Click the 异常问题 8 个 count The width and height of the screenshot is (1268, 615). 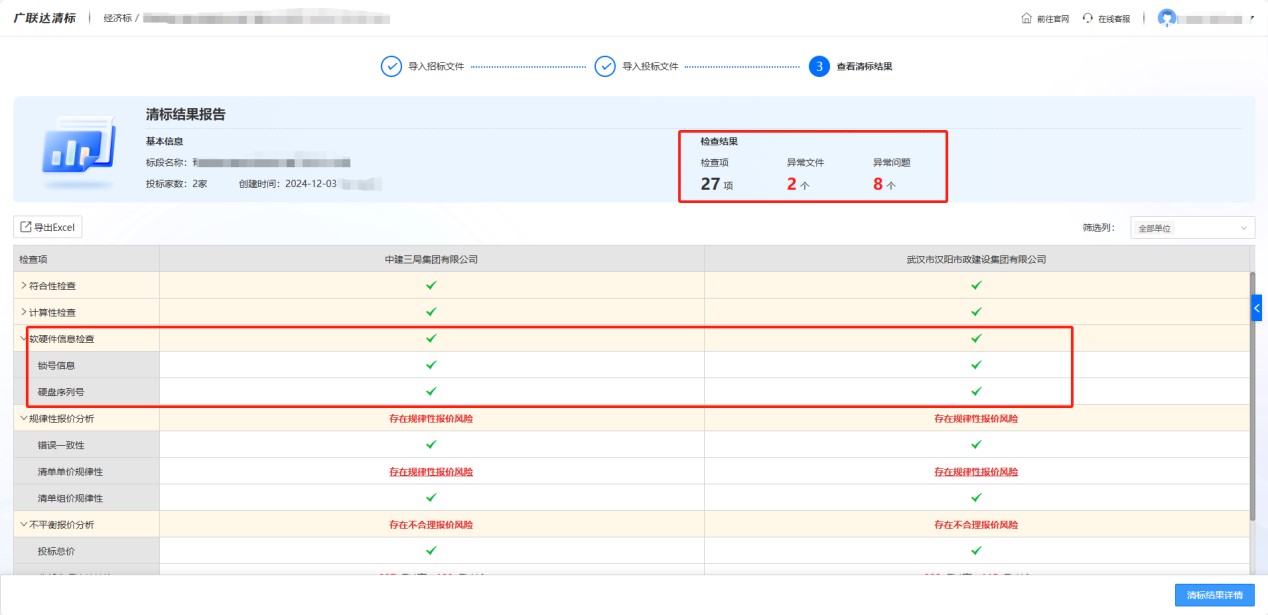(x=884, y=184)
